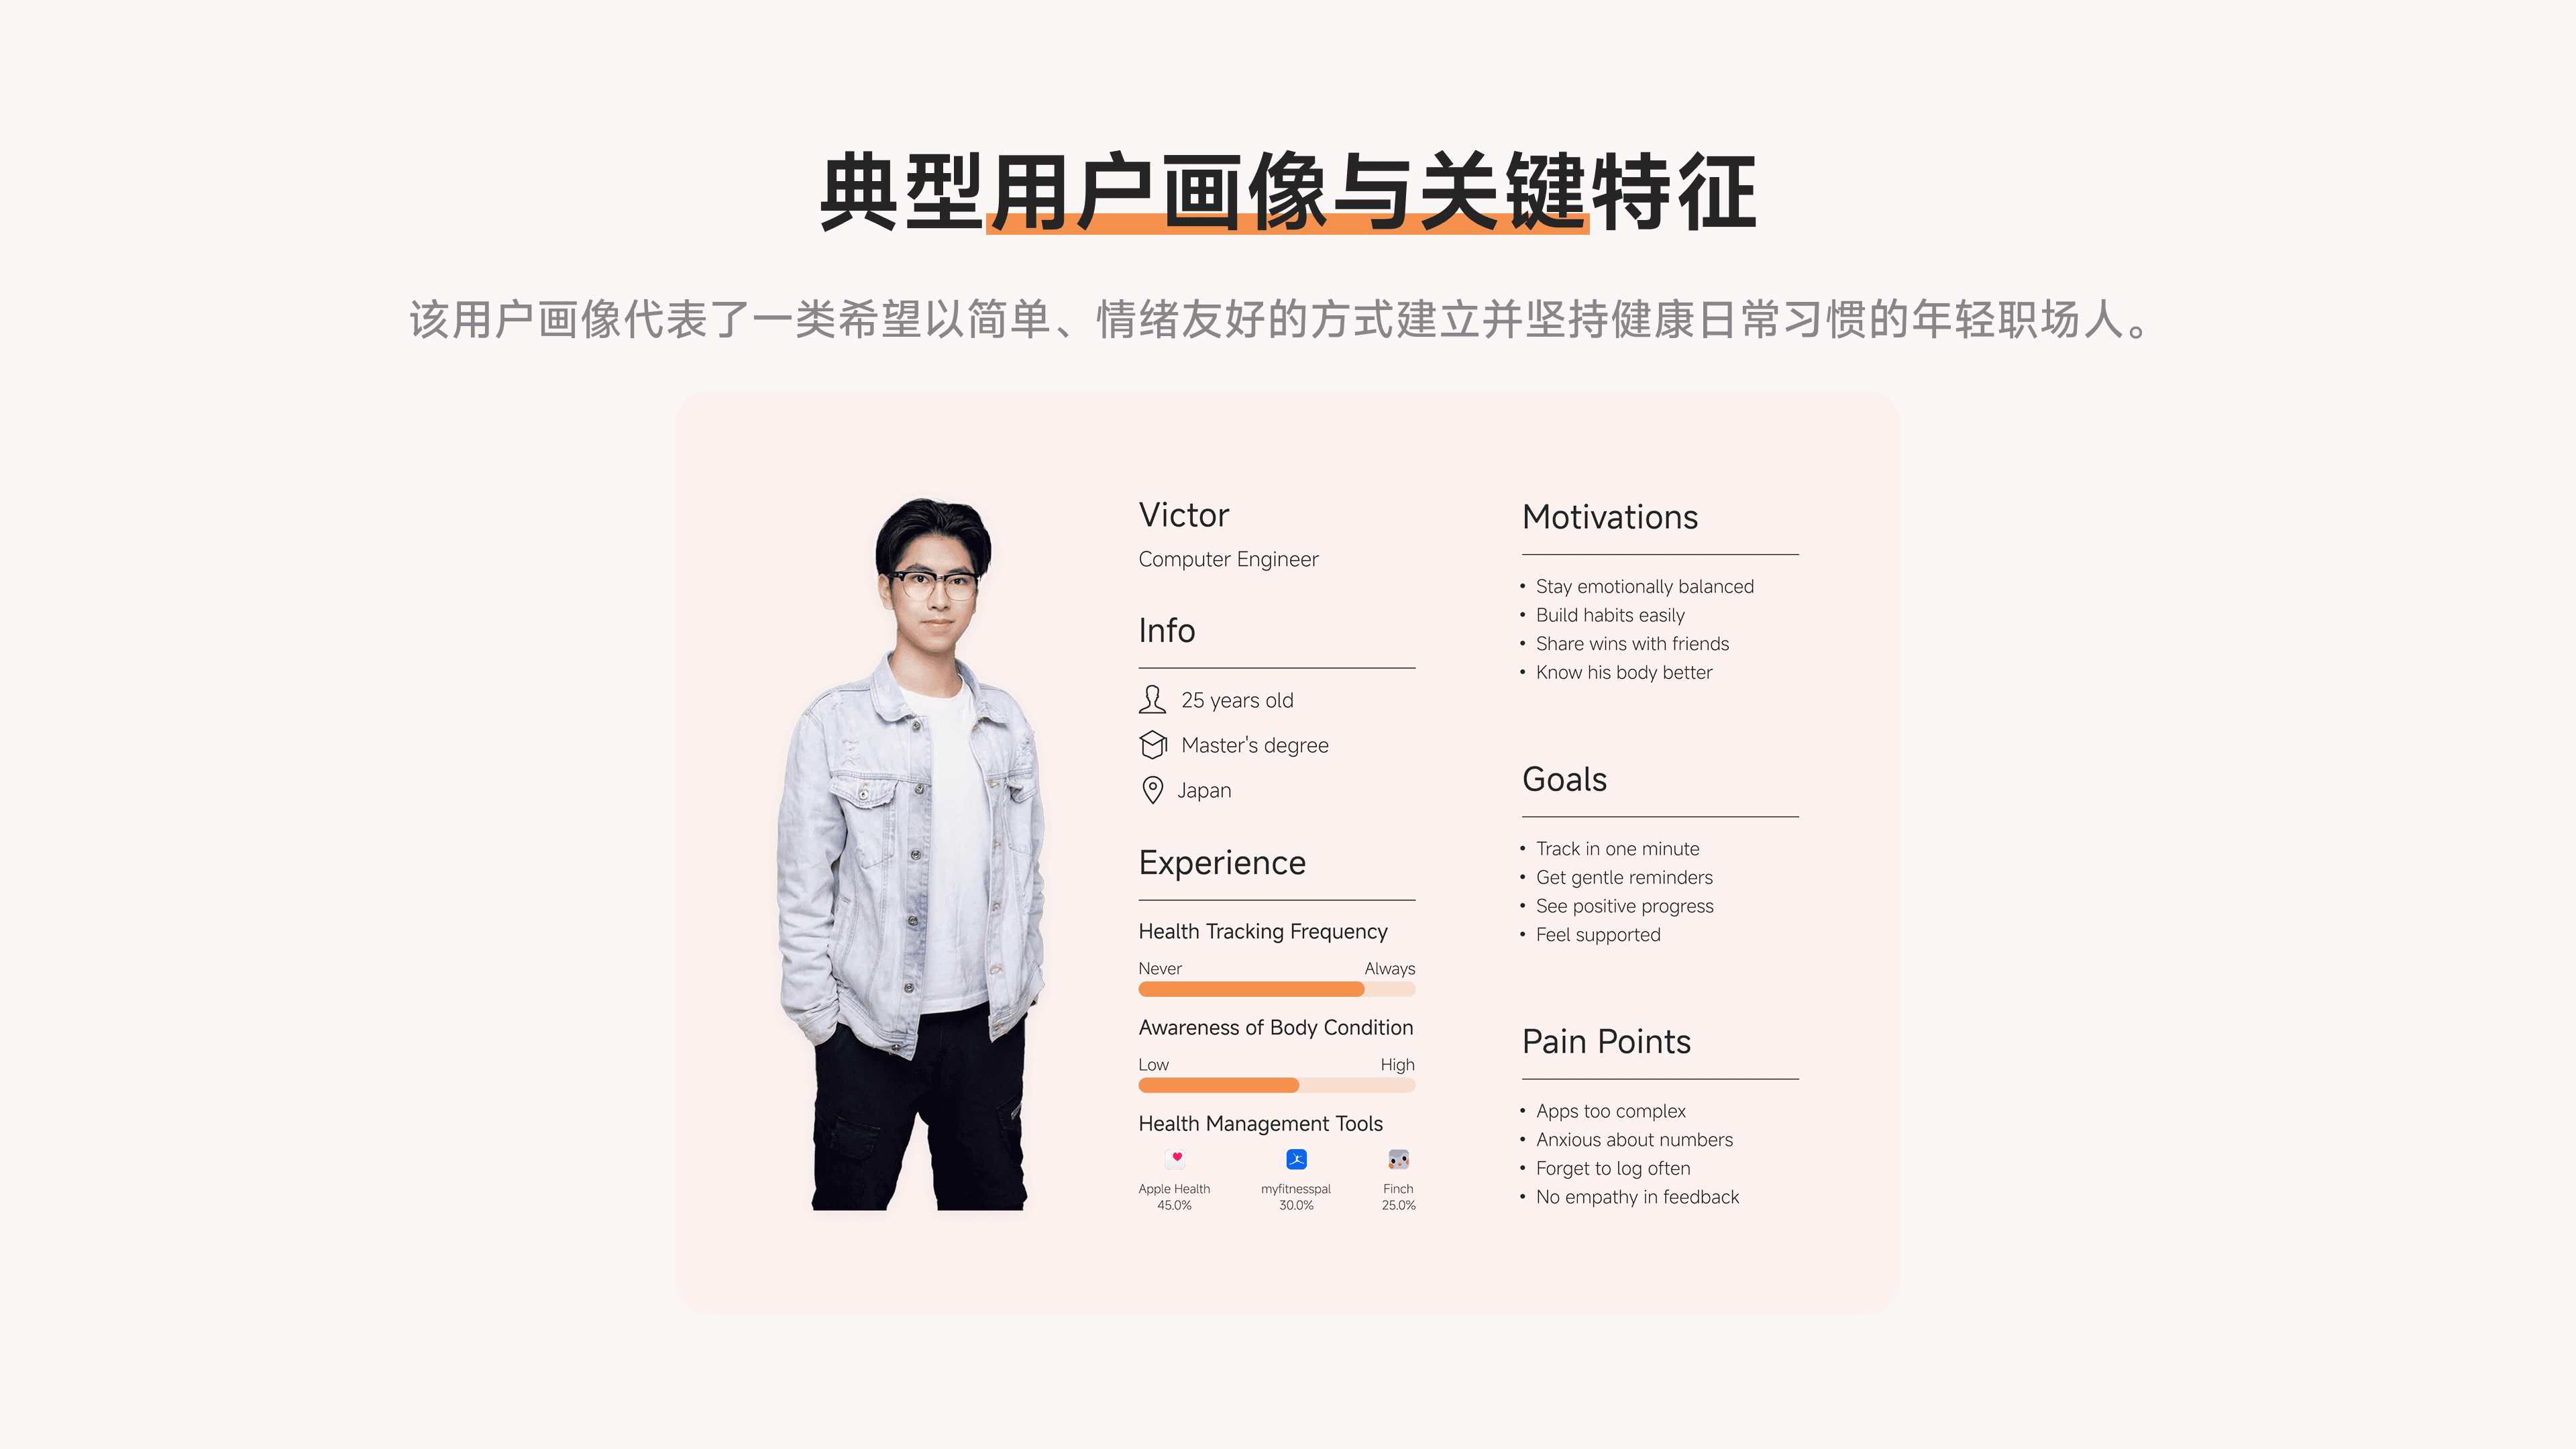Click the Health Tracking Frequency progress bar
Viewport: 2576px width, 1449px height.
point(1277,989)
